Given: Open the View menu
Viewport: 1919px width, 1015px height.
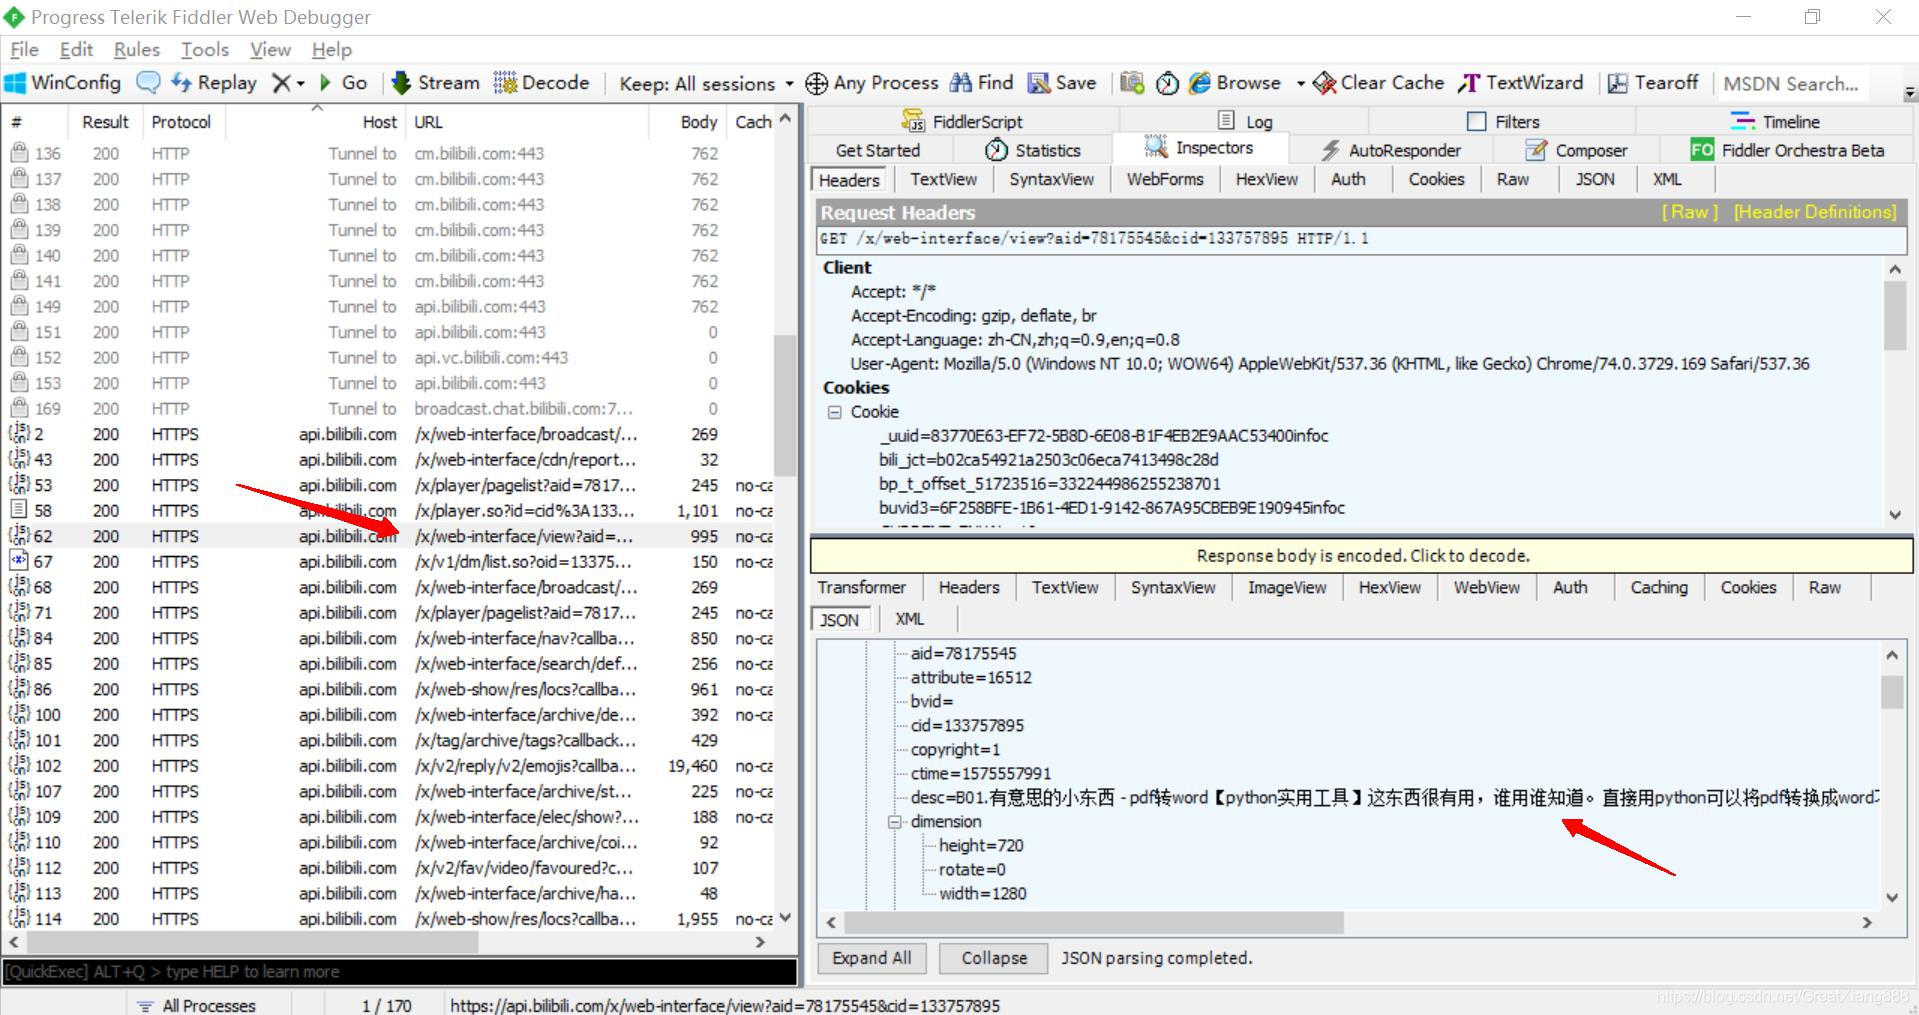Looking at the screenshot, I should pos(270,49).
